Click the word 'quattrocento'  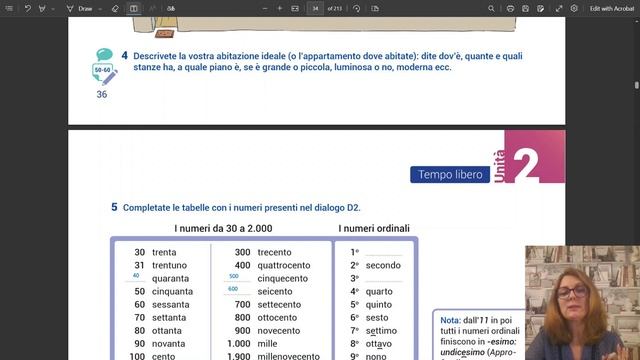(284, 265)
